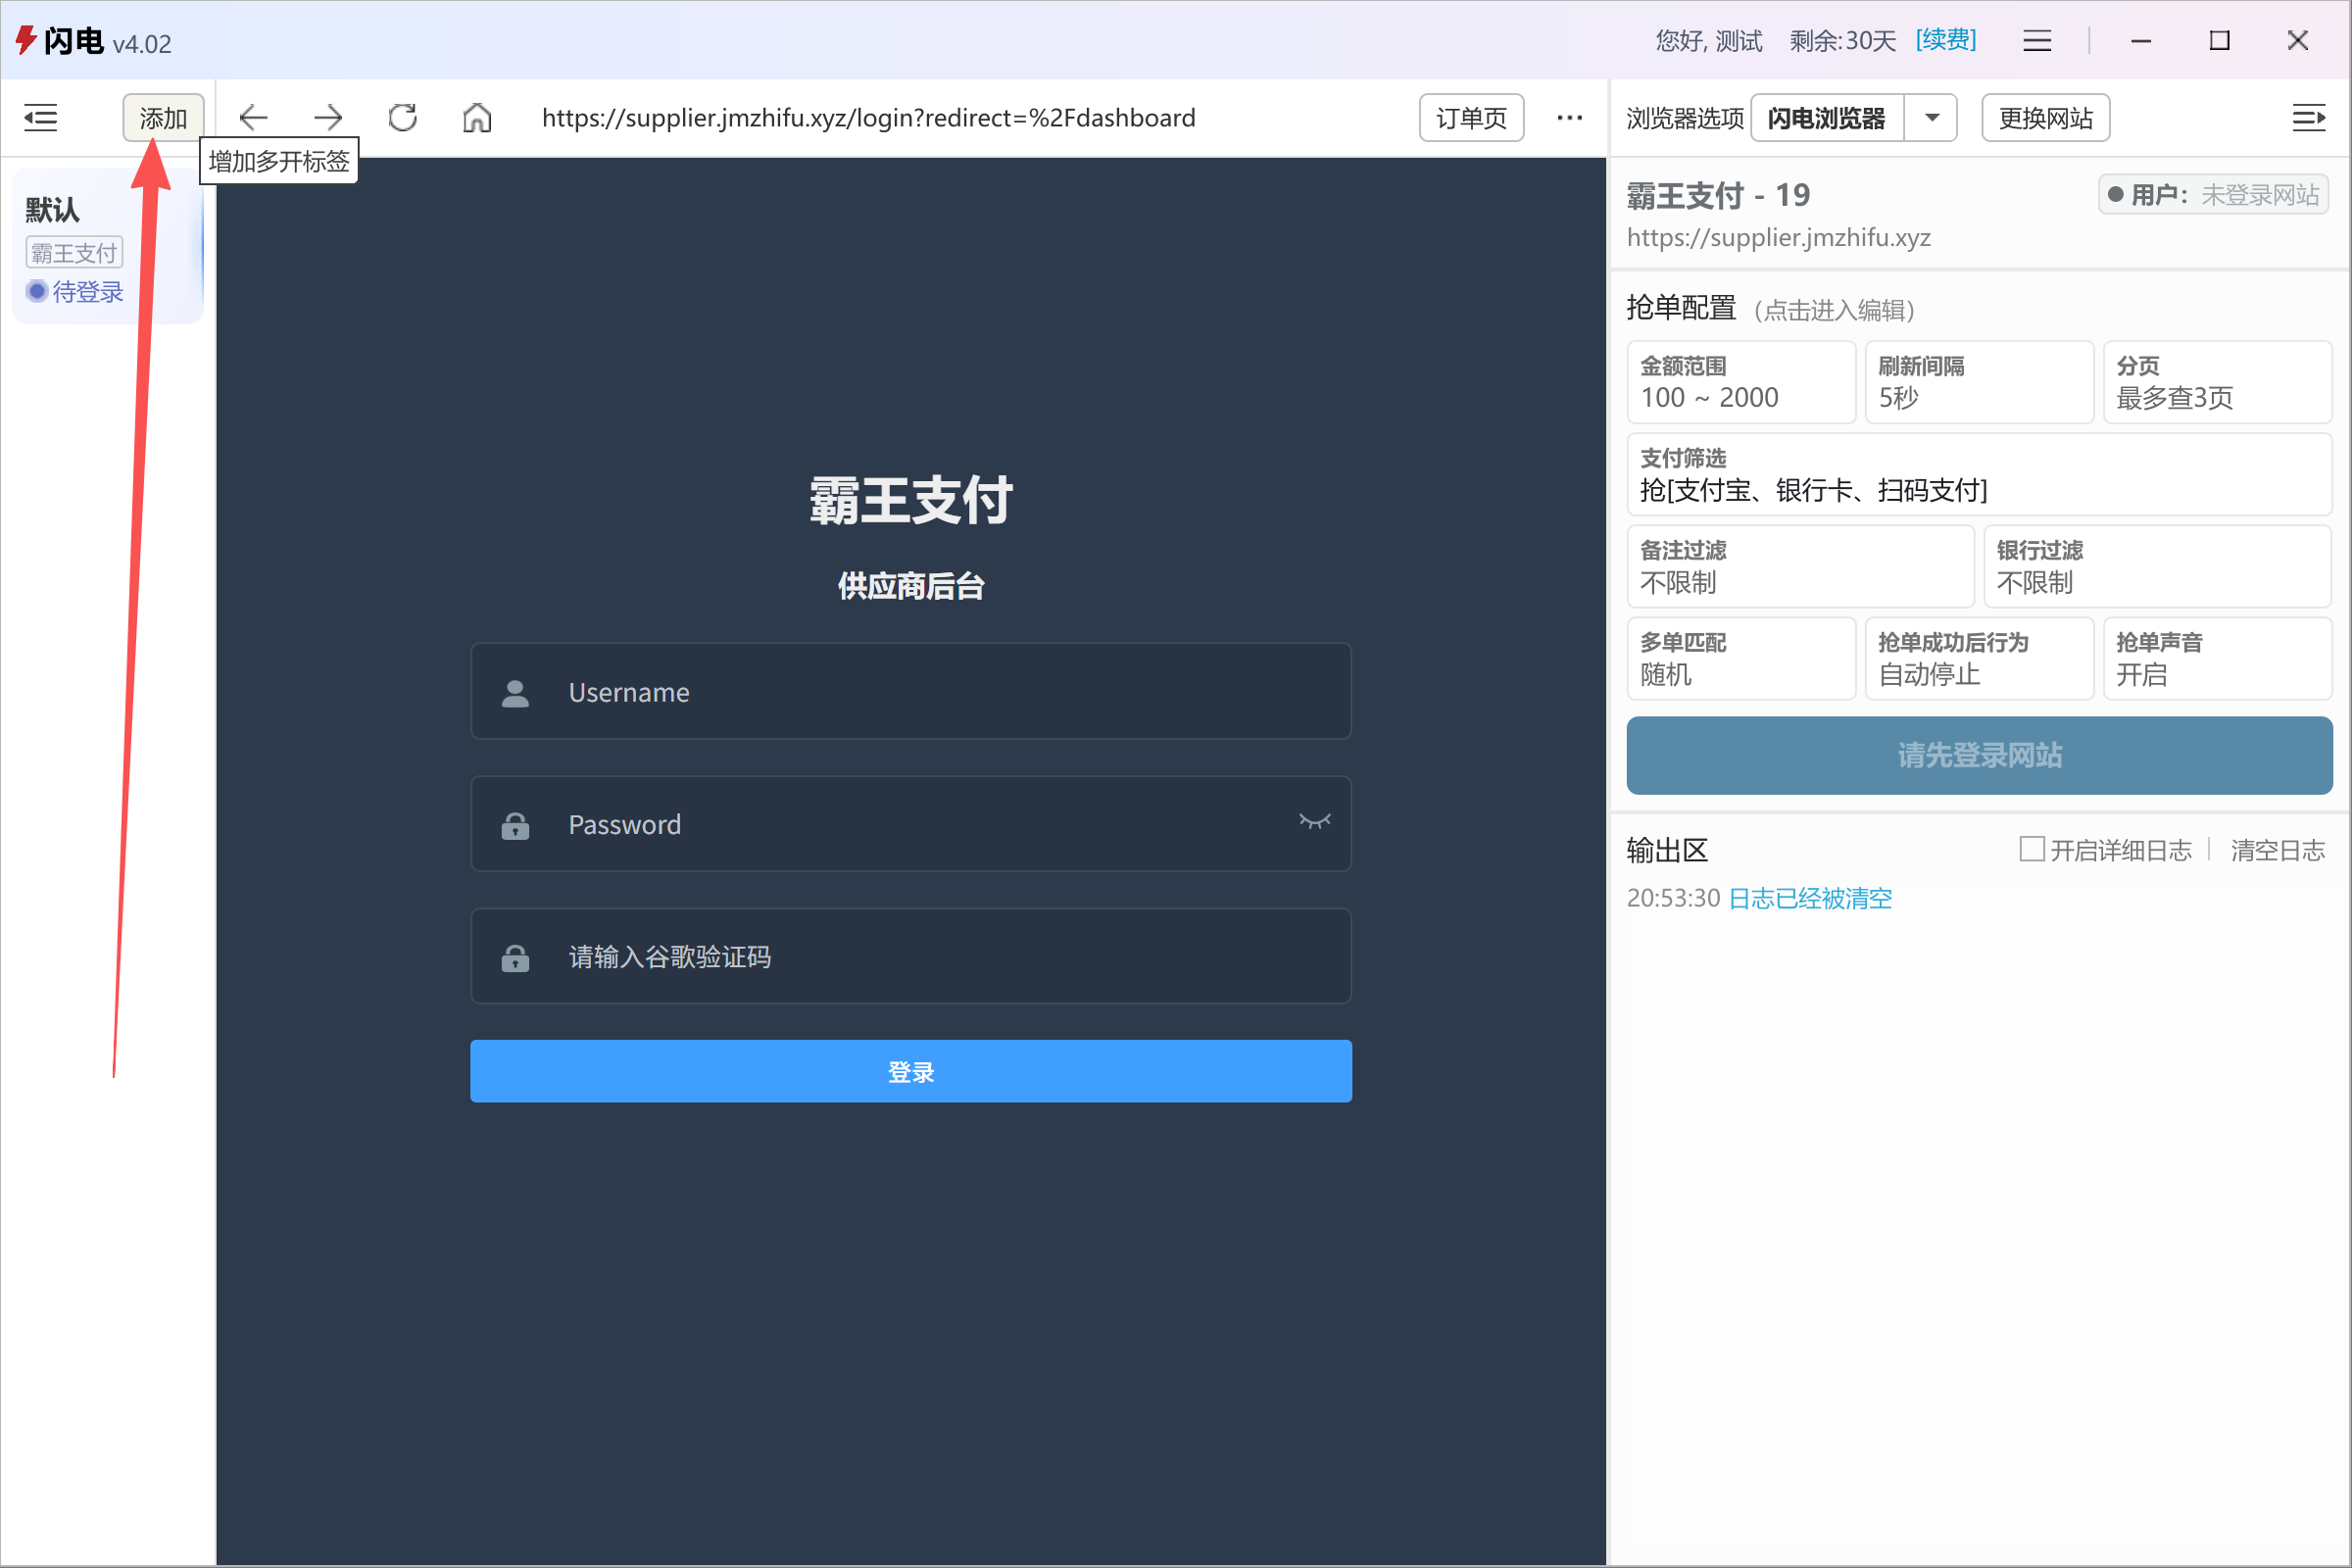Click the blue 登录 button
Screen dimensions: 2352x1568
point(910,1071)
